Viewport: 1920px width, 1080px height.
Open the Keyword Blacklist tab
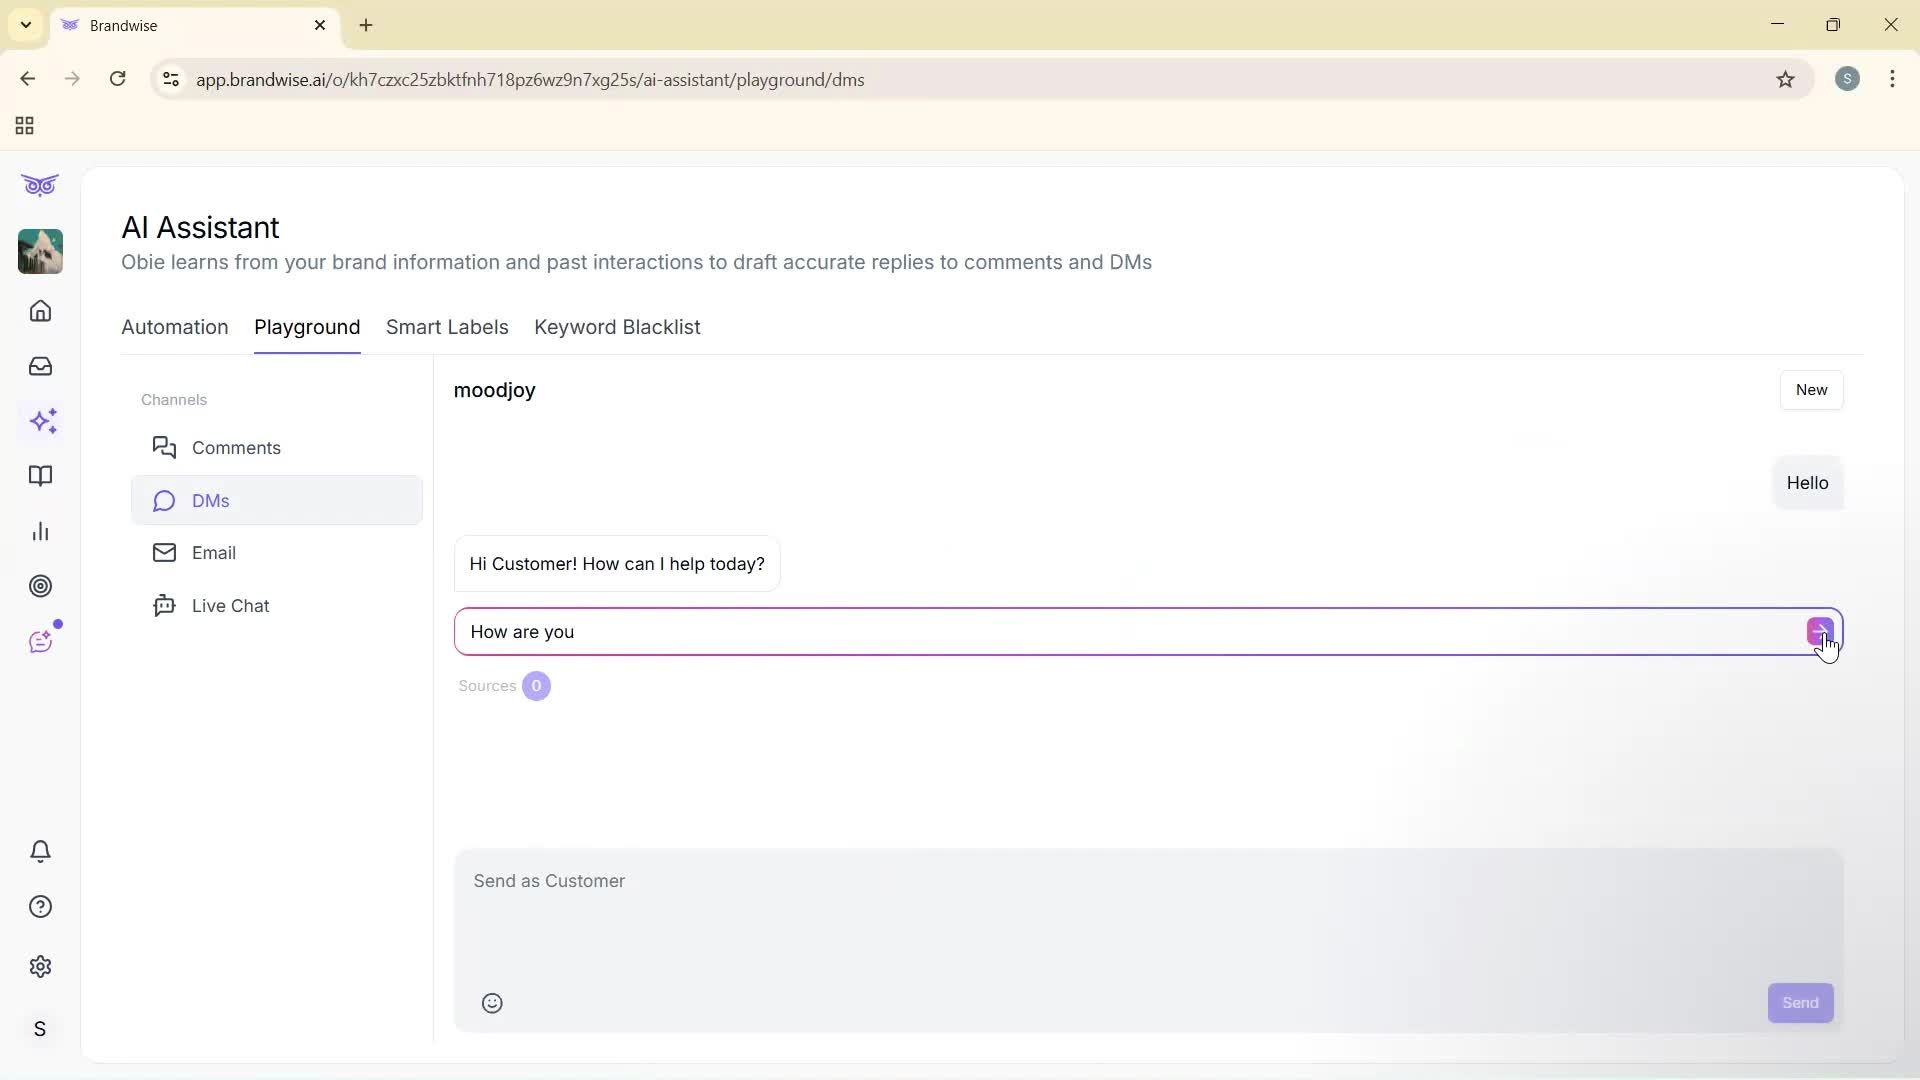point(617,327)
